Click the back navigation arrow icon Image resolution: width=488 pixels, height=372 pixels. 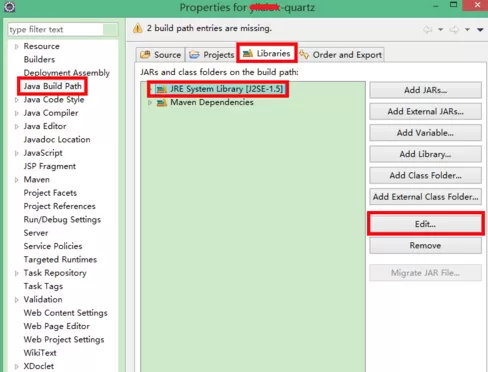coord(427,30)
